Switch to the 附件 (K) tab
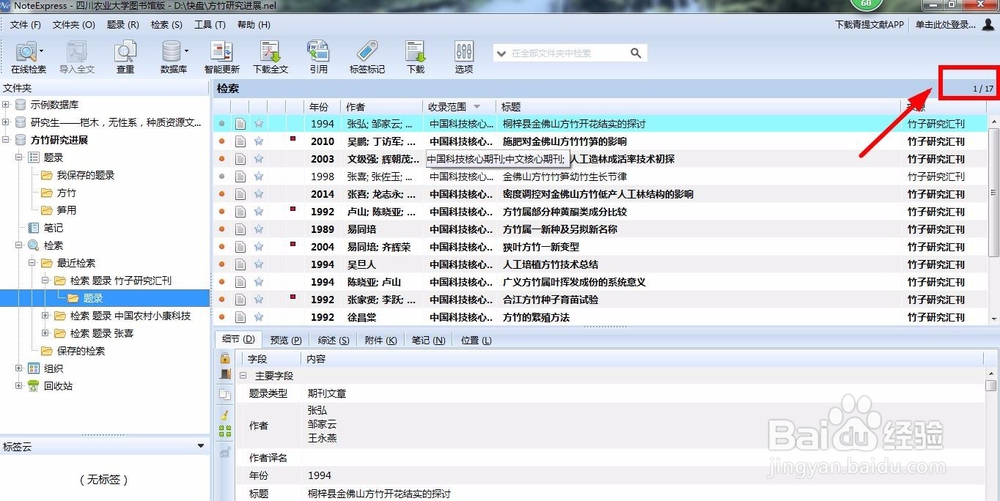This screenshot has height=501, width=1000. coord(381,340)
